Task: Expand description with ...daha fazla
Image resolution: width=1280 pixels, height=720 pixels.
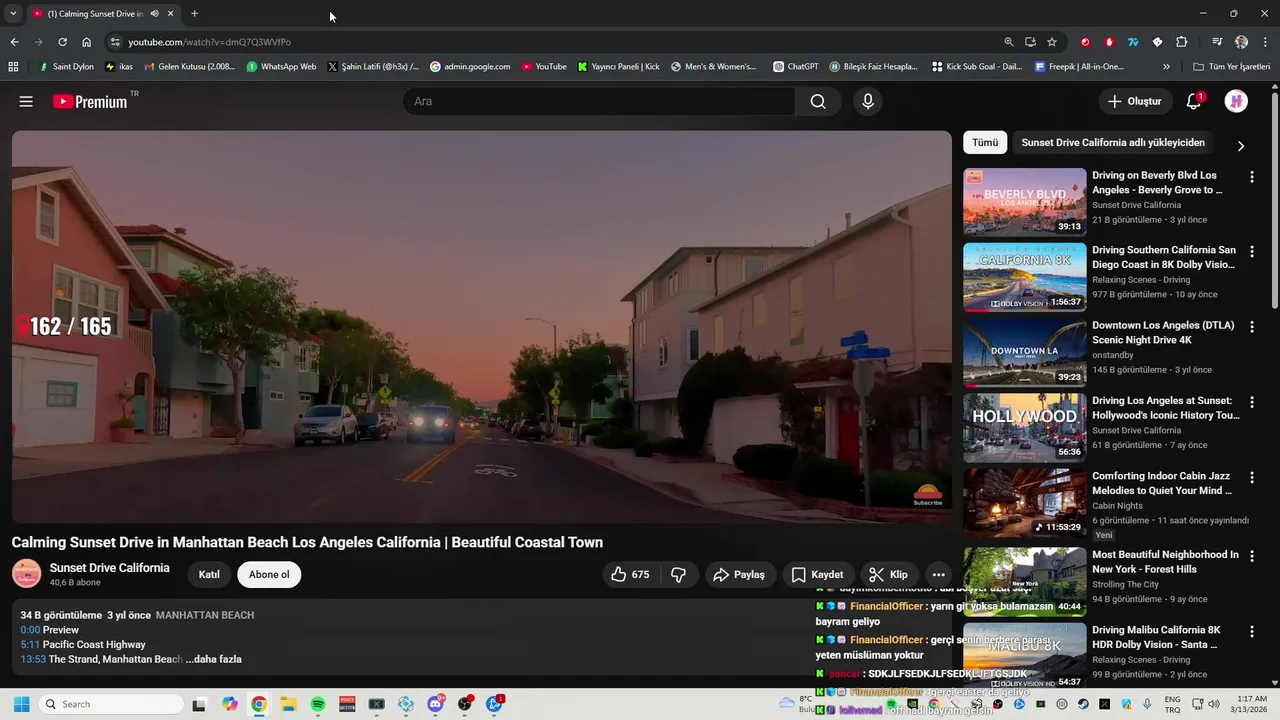Action: (x=213, y=659)
